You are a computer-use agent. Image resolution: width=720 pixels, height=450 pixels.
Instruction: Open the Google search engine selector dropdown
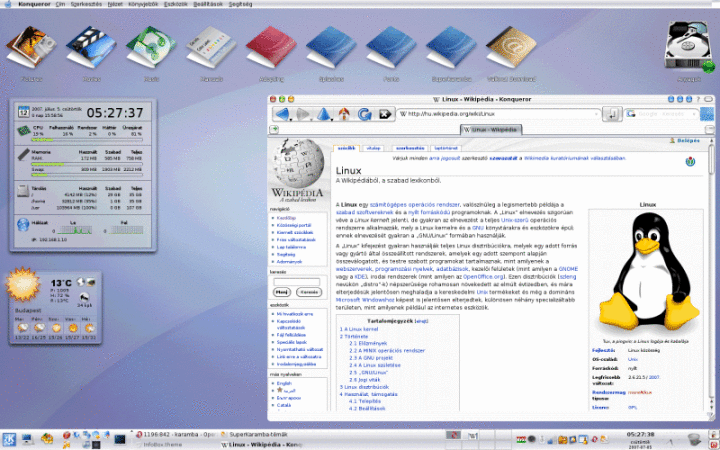(x=633, y=114)
